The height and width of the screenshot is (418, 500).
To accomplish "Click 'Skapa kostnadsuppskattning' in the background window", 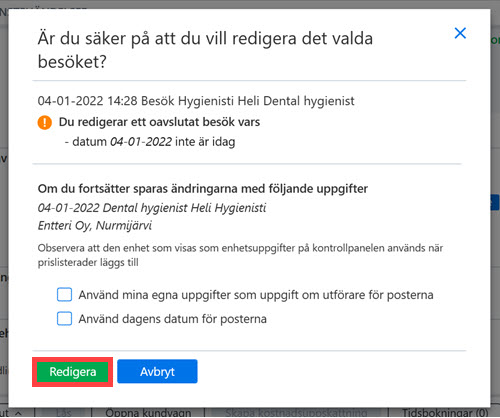I will (295, 413).
